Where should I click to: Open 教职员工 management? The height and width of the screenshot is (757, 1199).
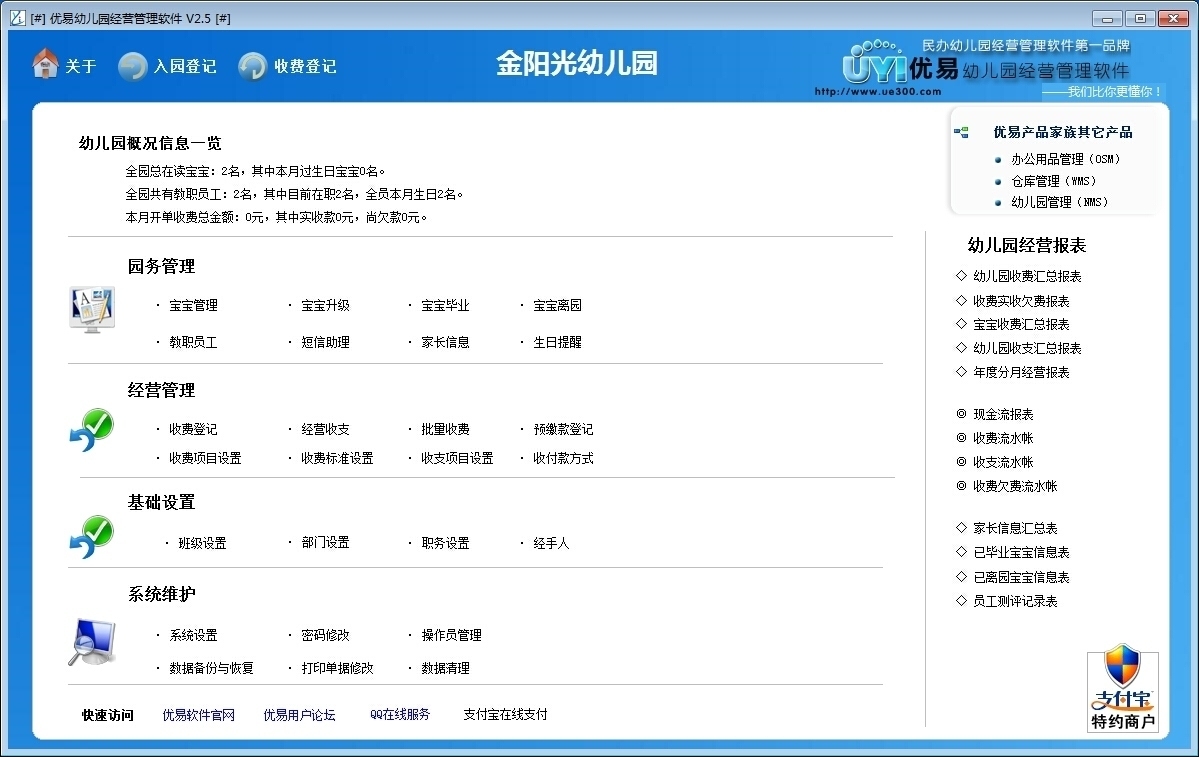193,342
